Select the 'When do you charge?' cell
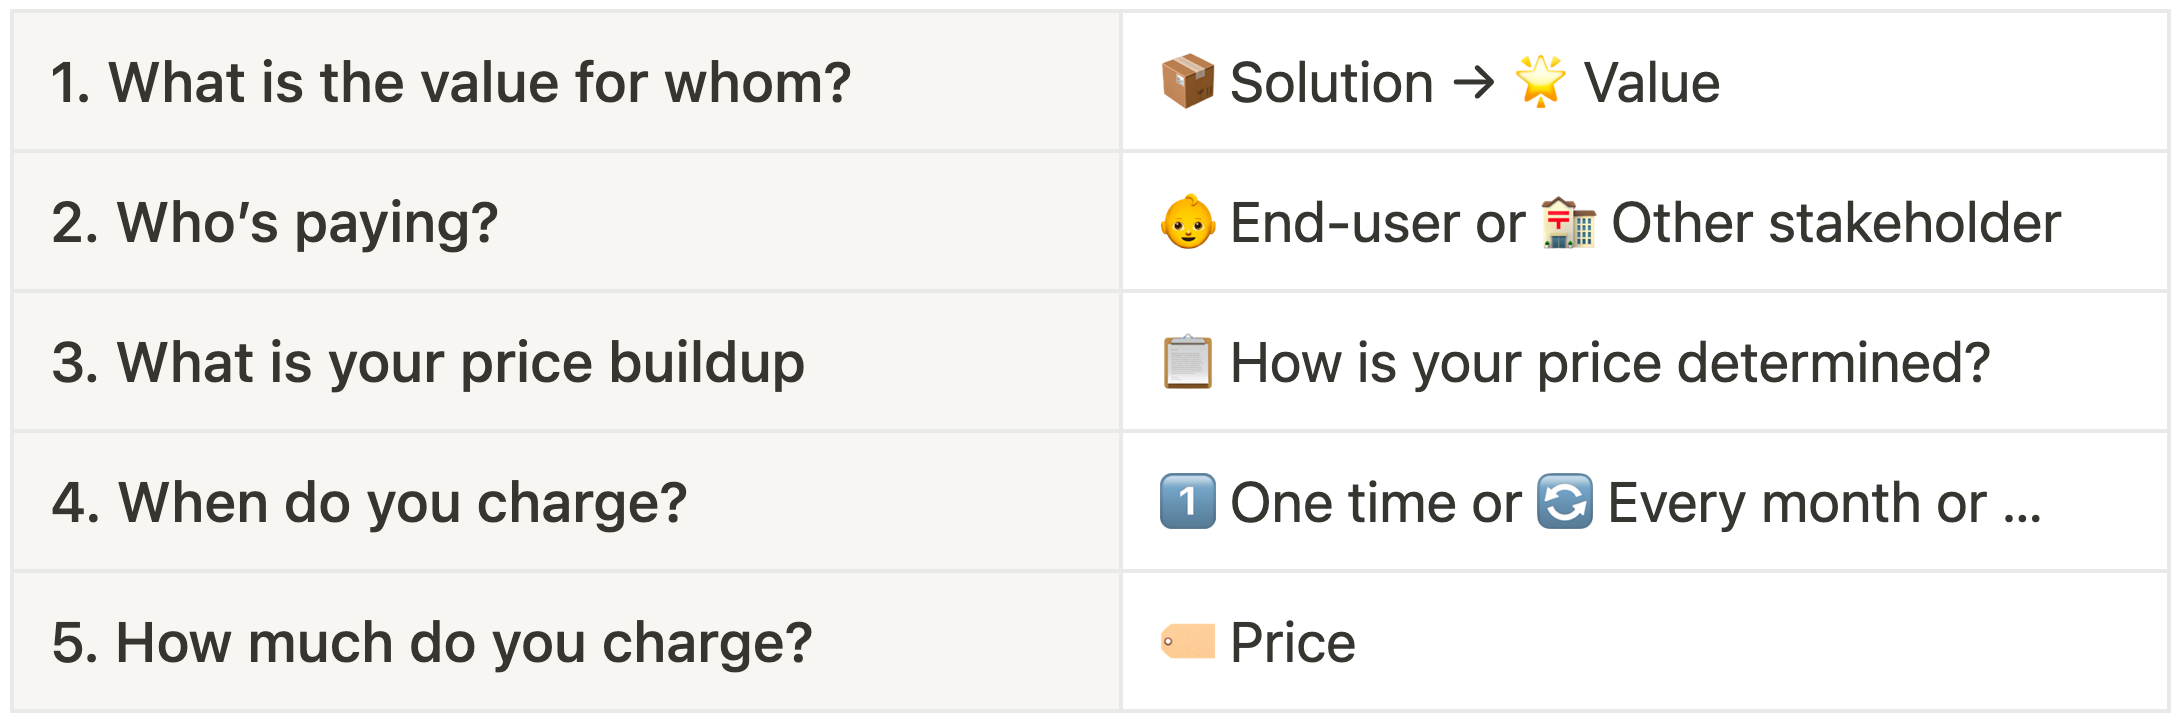This screenshot has width=2180, height=724. click(x=567, y=502)
